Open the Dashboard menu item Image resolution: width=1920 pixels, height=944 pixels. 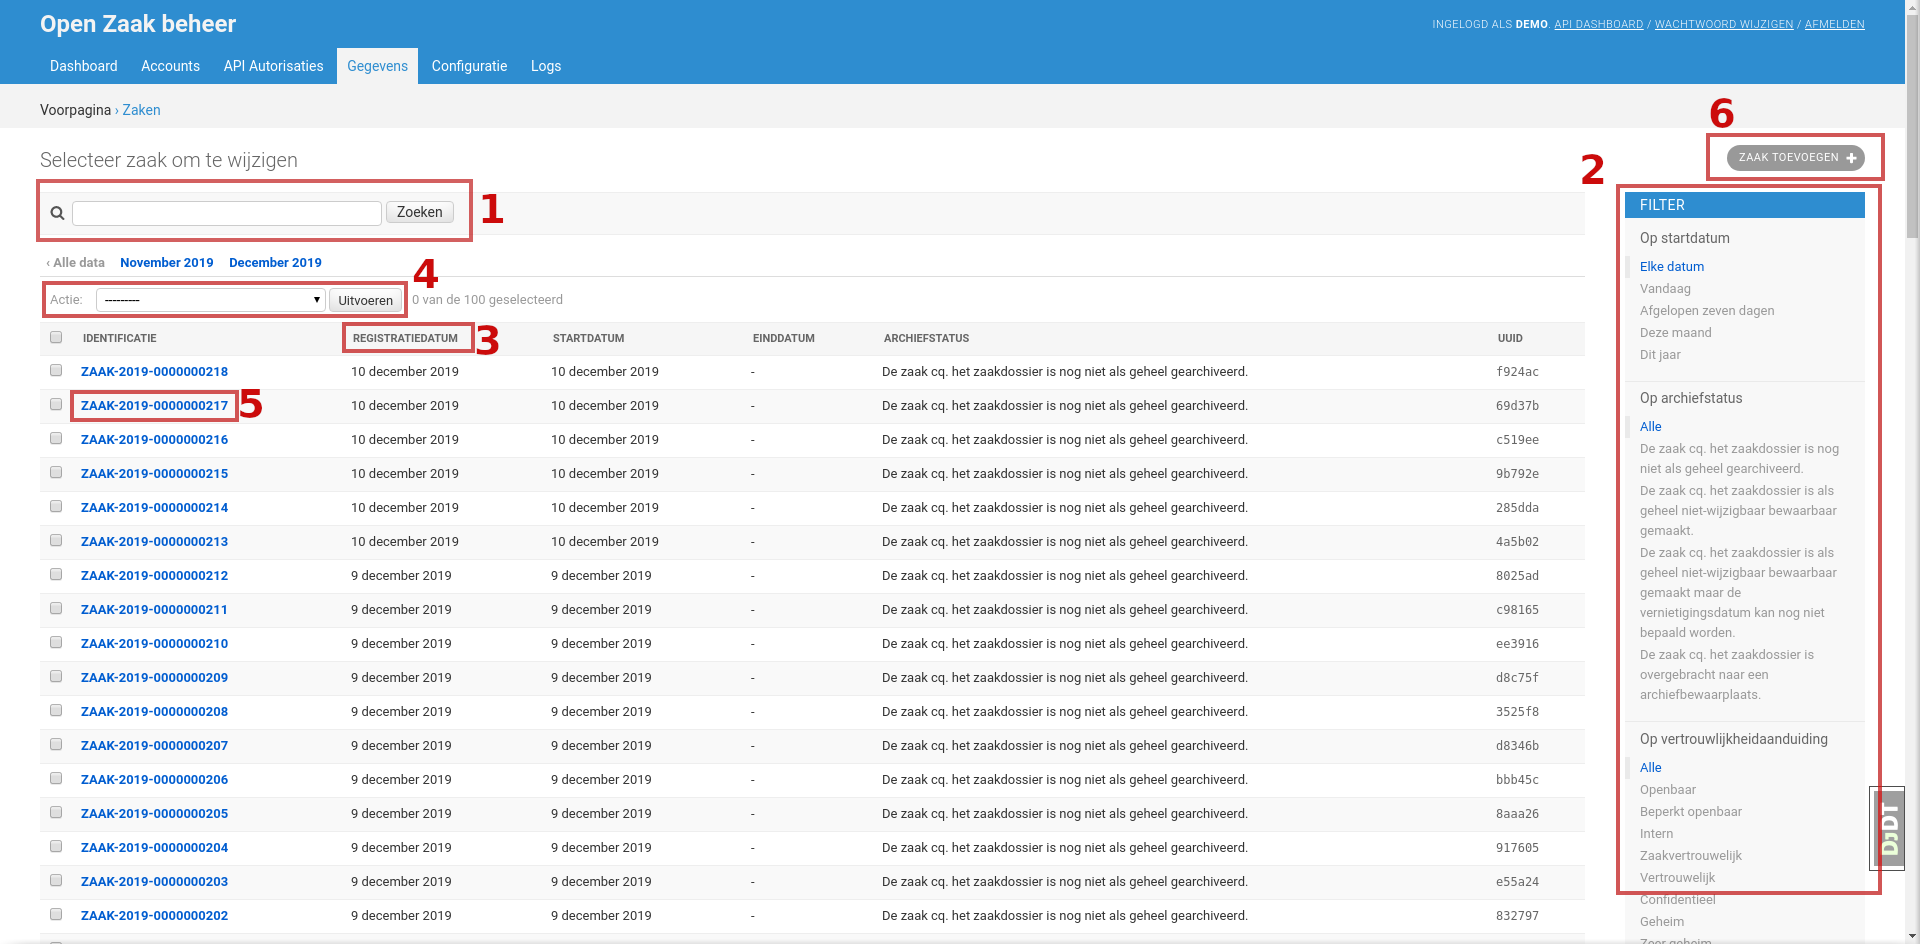coord(84,66)
